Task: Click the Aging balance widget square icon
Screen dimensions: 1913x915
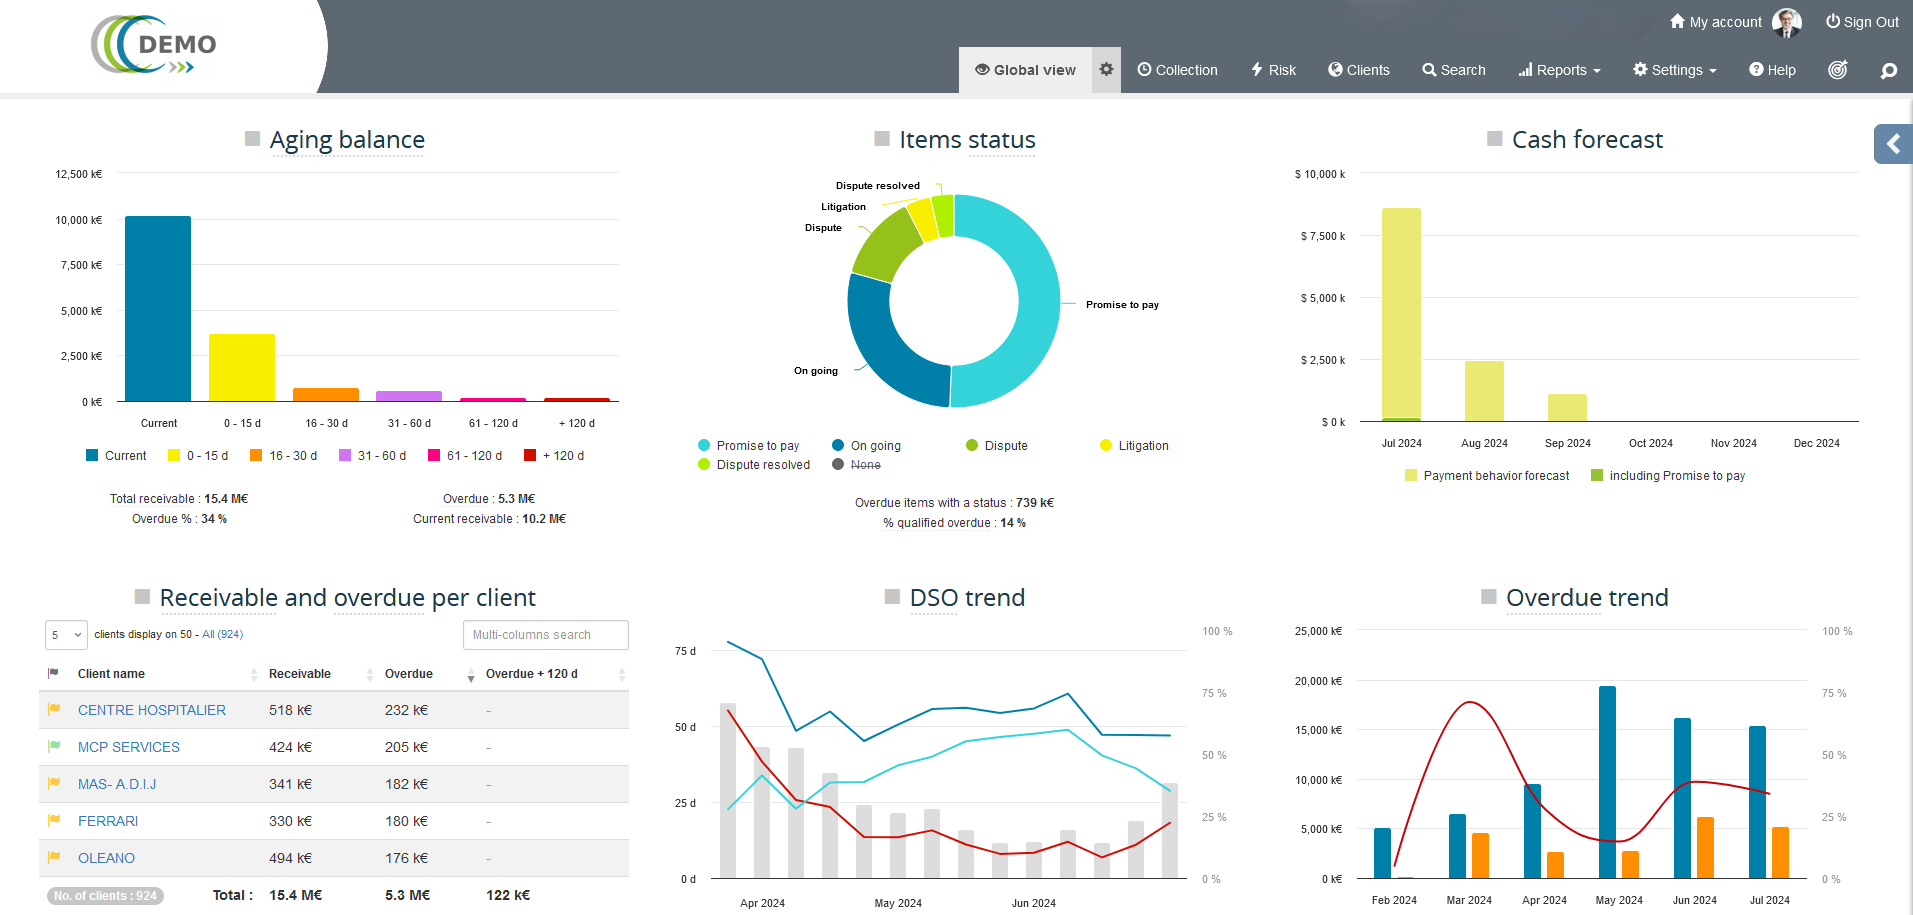Action: click(253, 139)
